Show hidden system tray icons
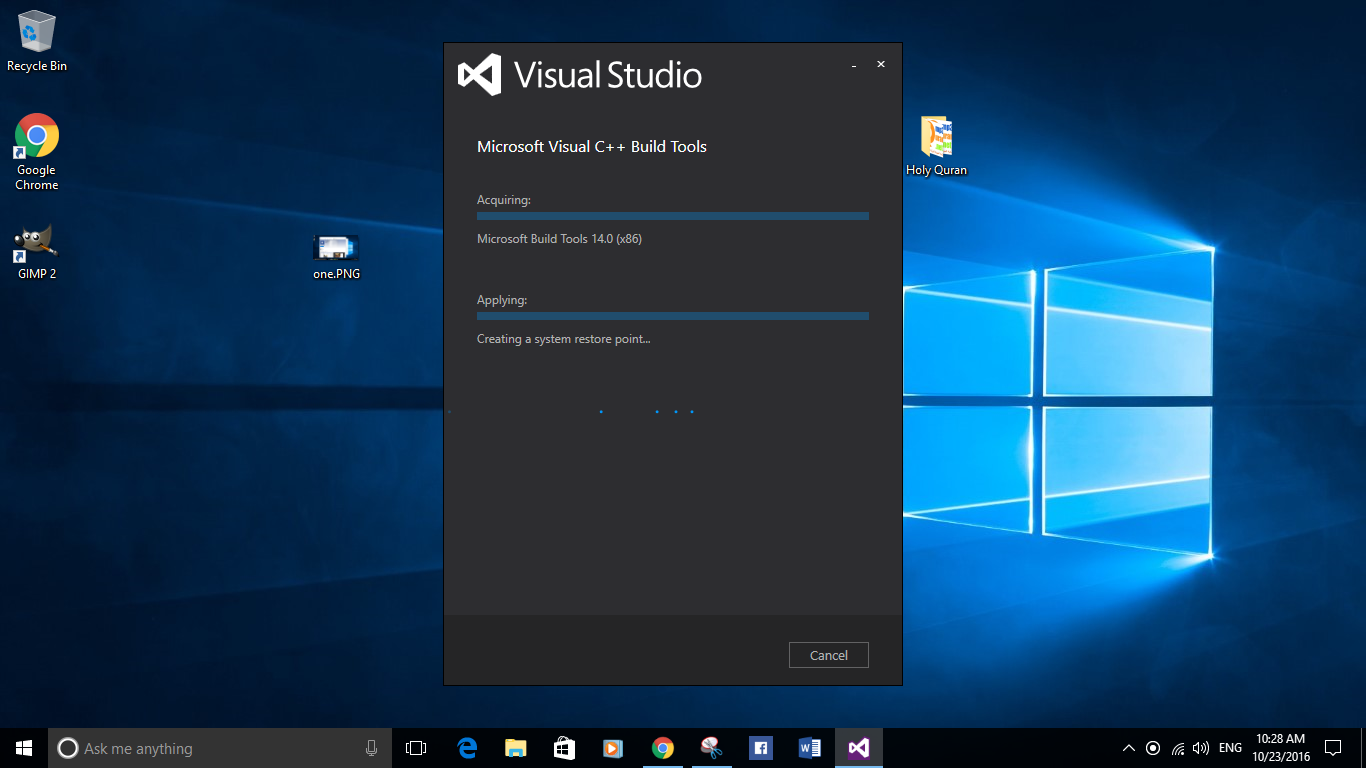This screenshot has height=768, width=1366. pyautogui.click(x=1129, y=748)
